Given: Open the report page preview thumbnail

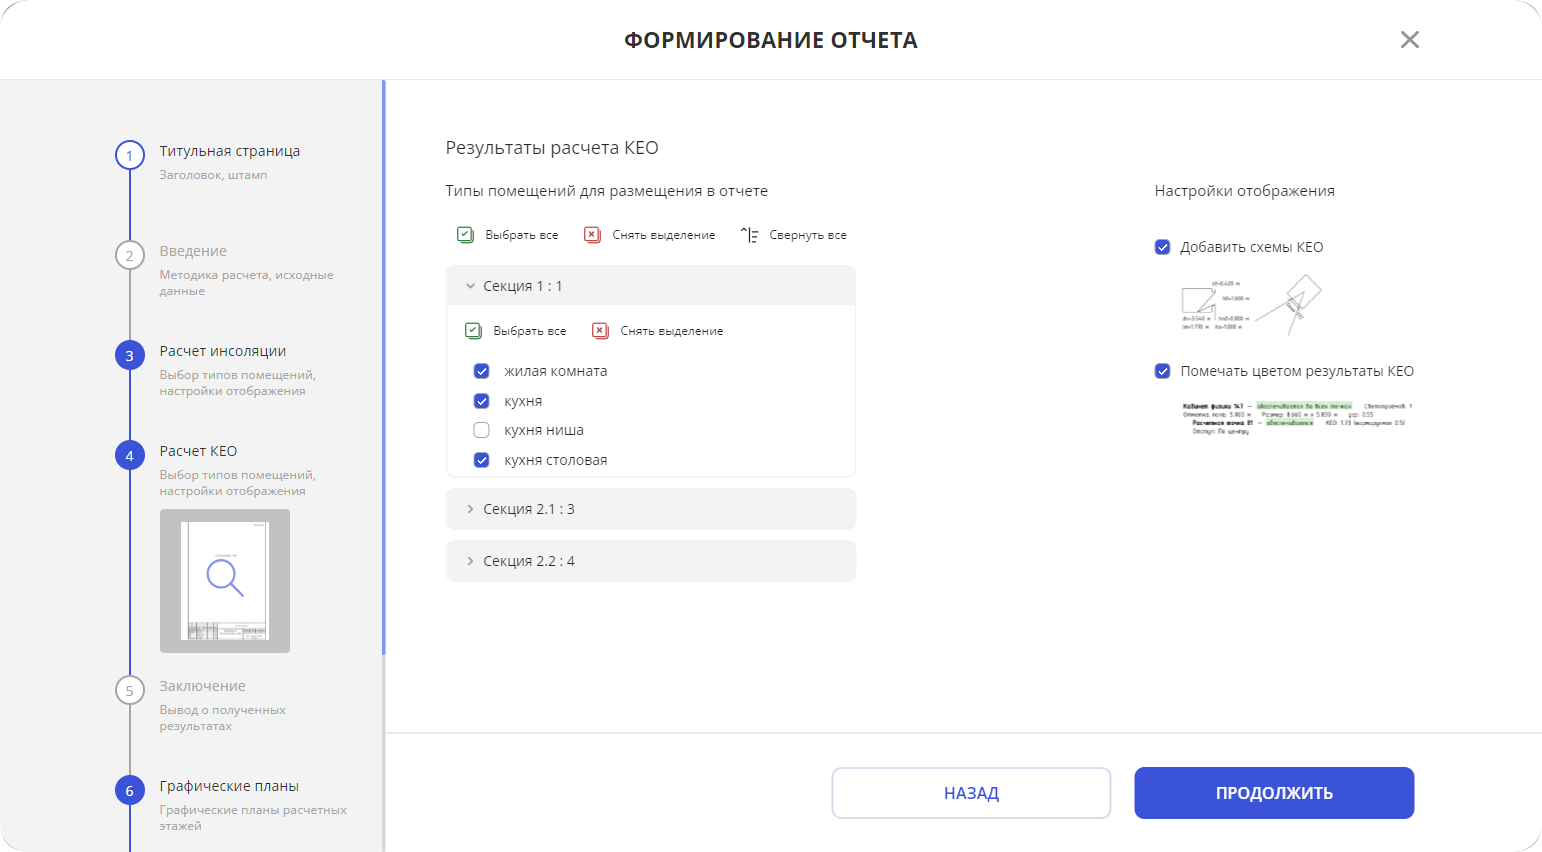Looking at the screenshot, I should 225,581.
